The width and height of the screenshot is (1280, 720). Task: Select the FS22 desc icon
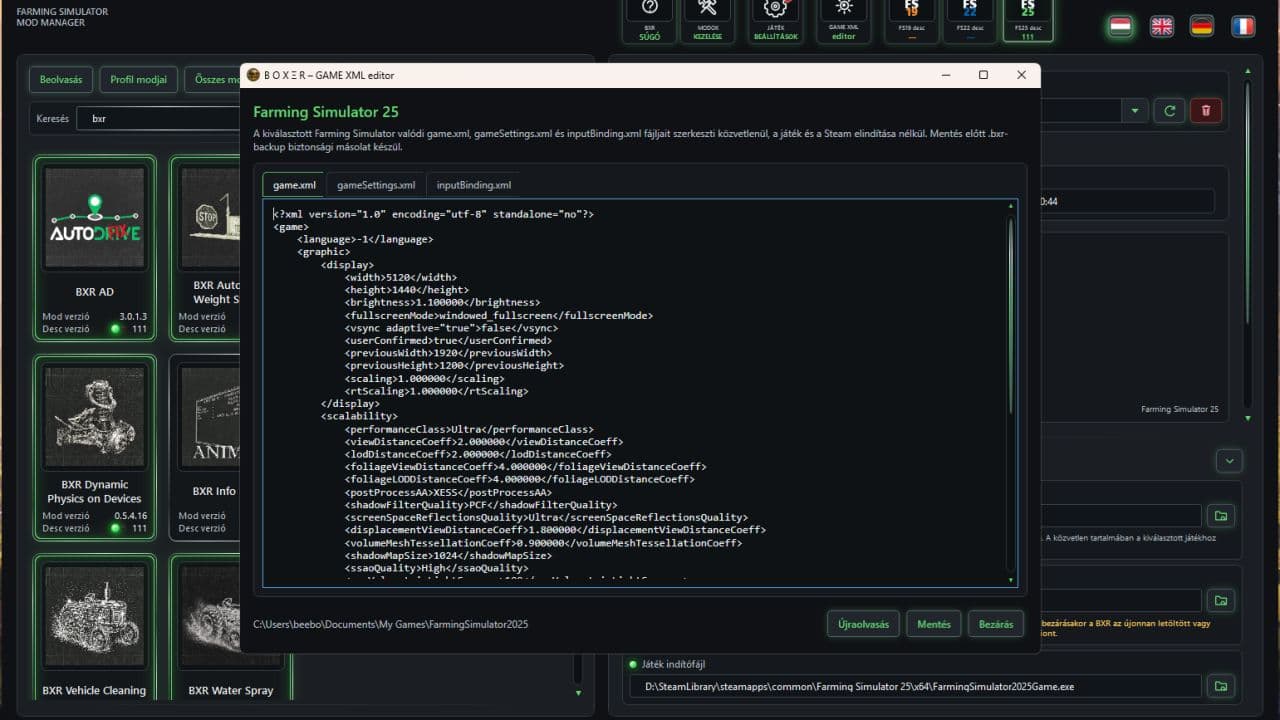(x=969, y=19)
